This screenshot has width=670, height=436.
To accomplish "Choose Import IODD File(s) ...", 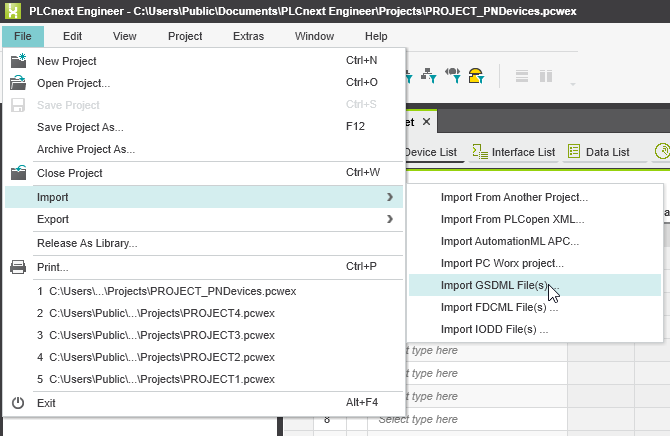I will pos(535,329).
